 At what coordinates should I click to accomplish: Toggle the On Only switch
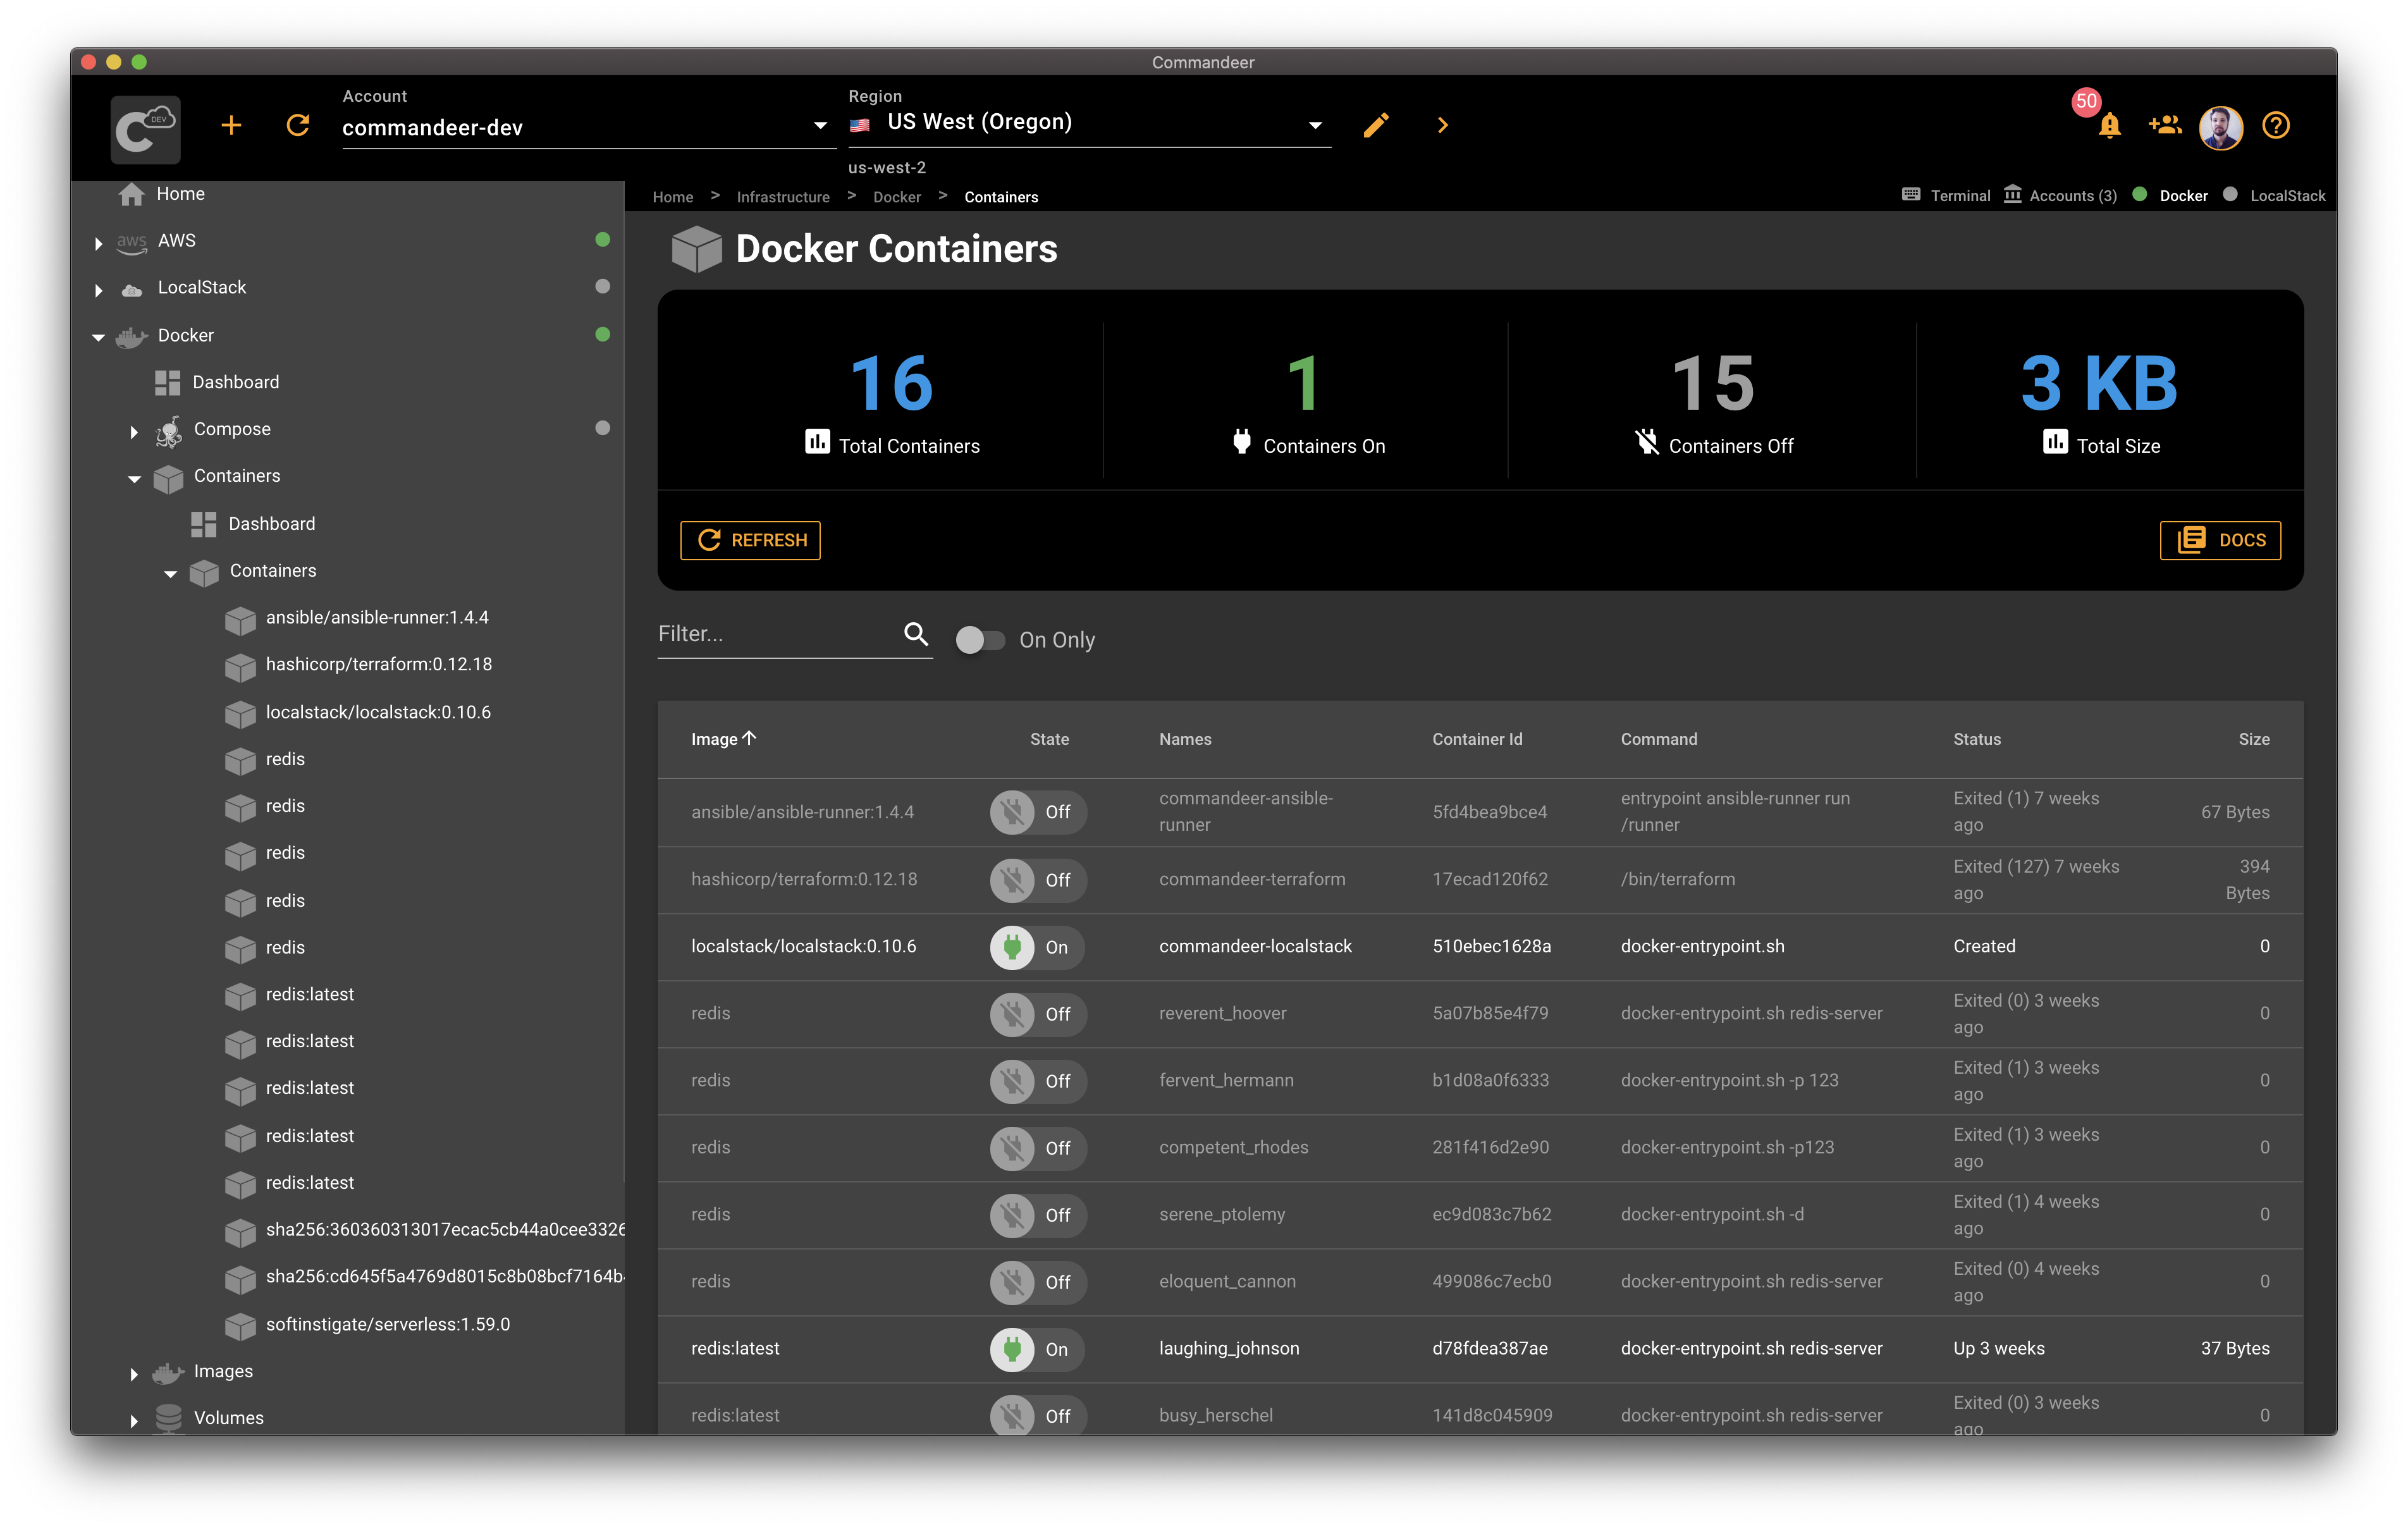tap(979, 640)
